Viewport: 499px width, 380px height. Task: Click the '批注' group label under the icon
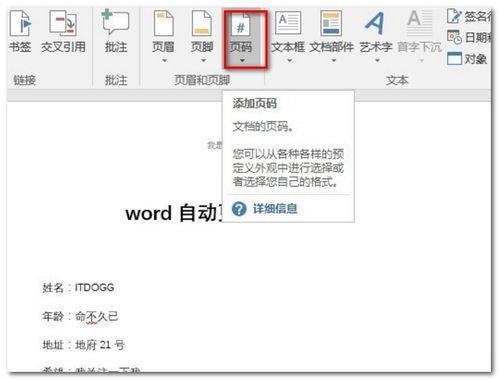coord(116,80)
